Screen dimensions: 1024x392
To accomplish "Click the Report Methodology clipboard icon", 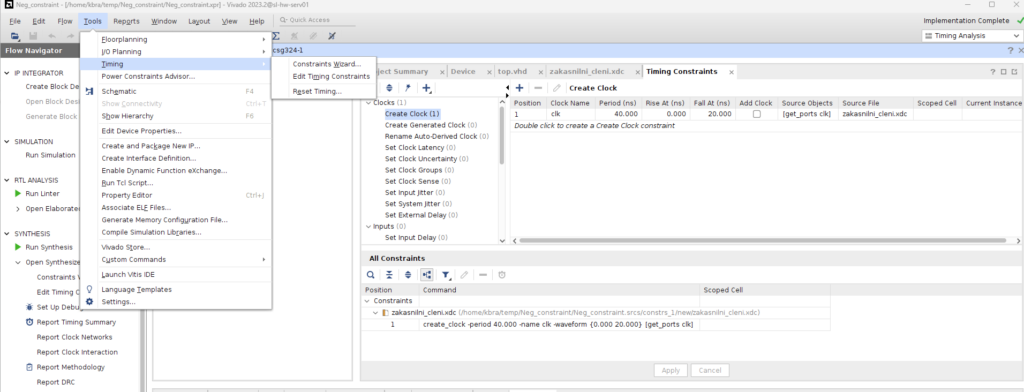I will coord(29,367).
